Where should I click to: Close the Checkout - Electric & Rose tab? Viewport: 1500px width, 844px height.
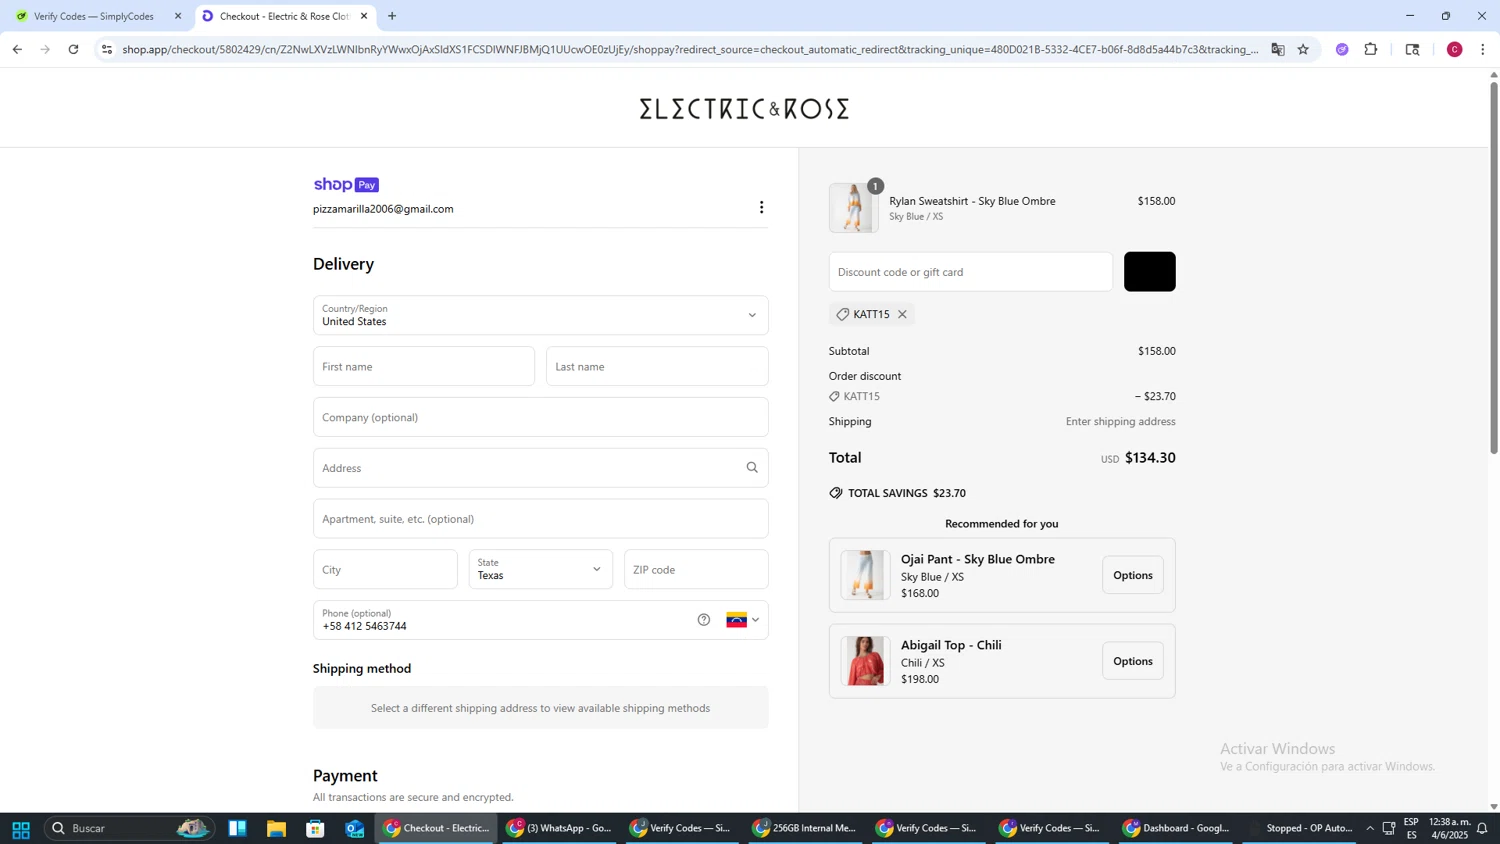point(364,16)
